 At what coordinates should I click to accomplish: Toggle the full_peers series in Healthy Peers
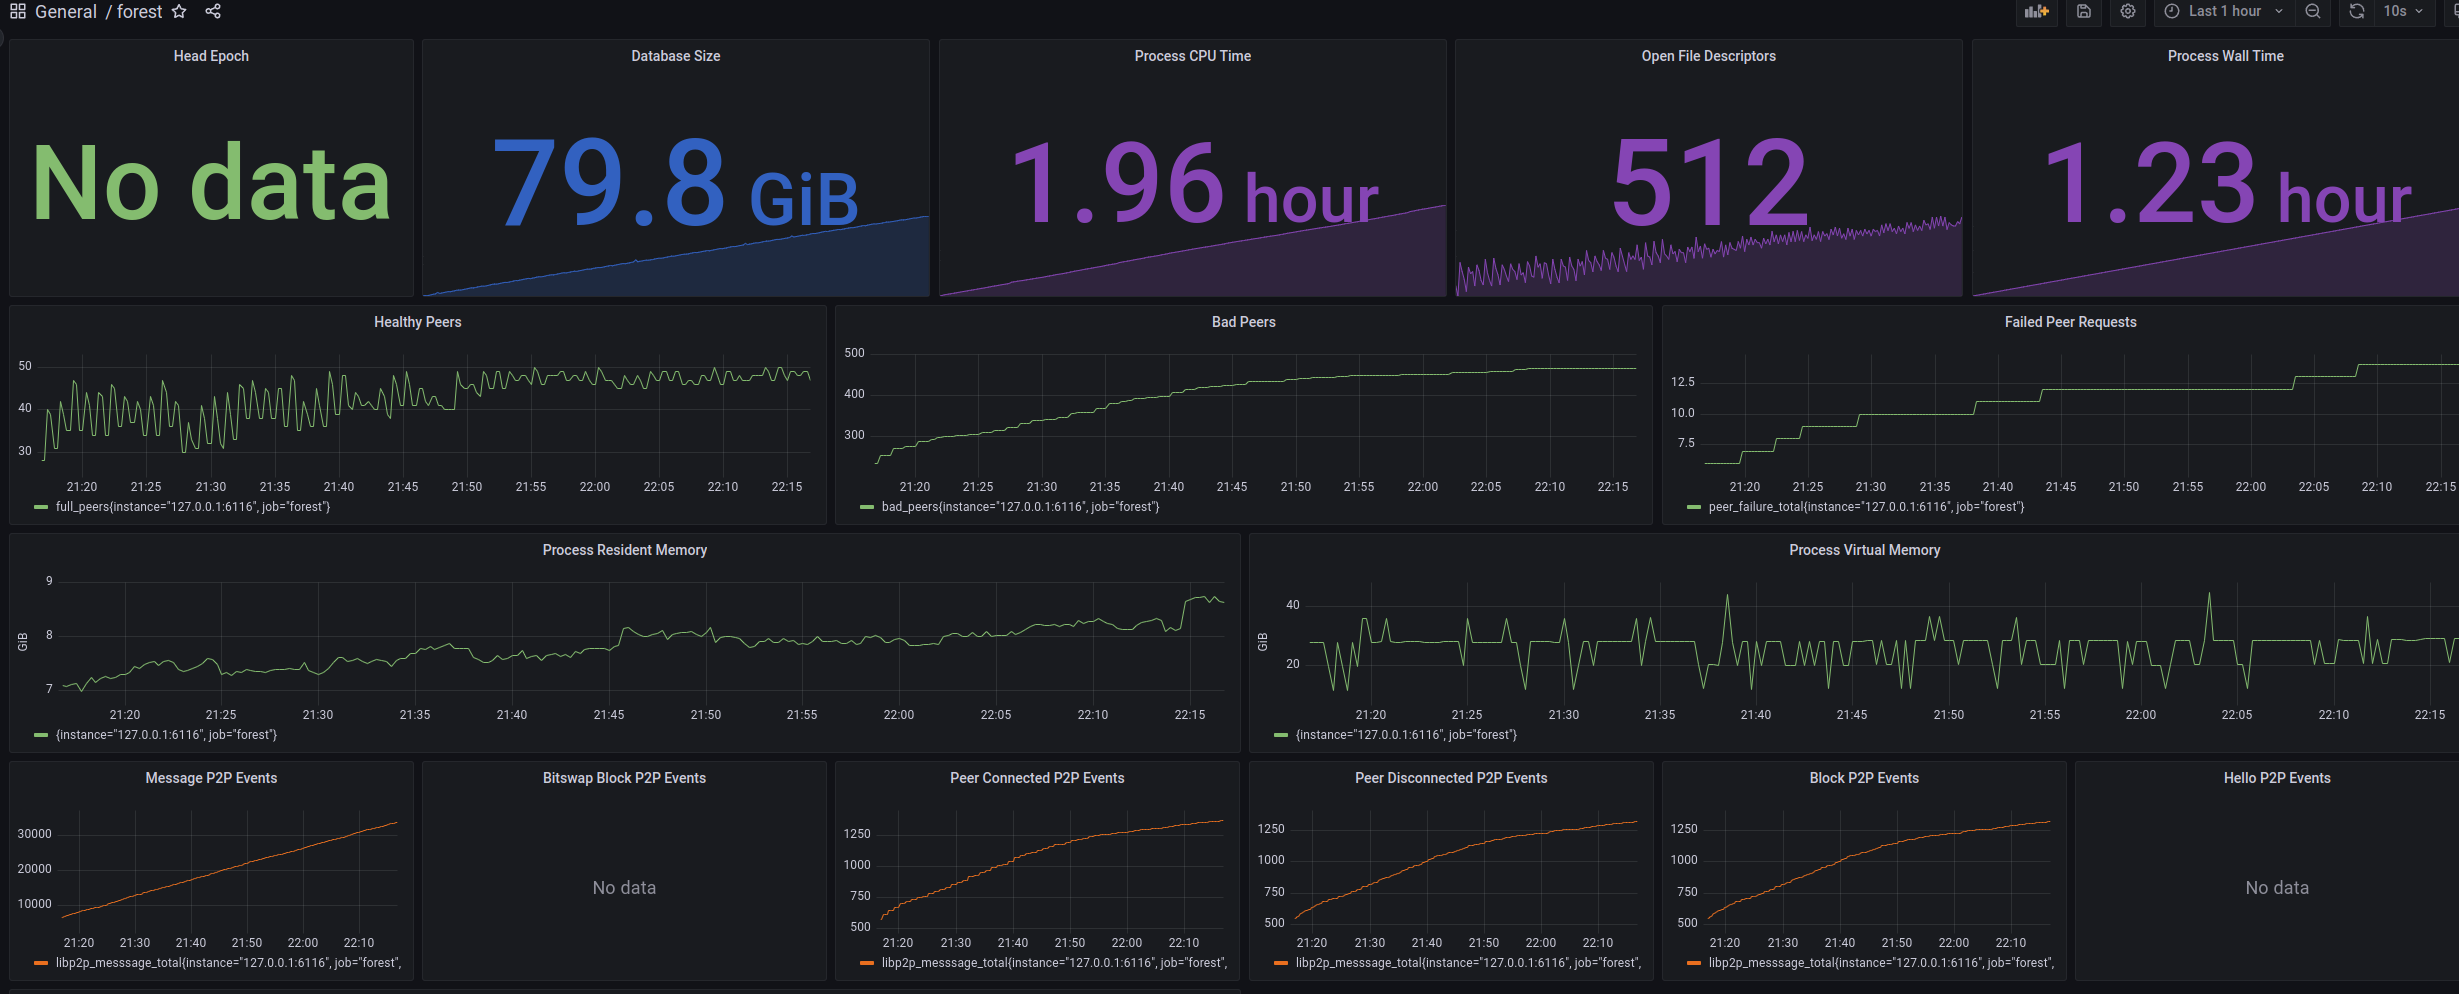tap(193, 507)
